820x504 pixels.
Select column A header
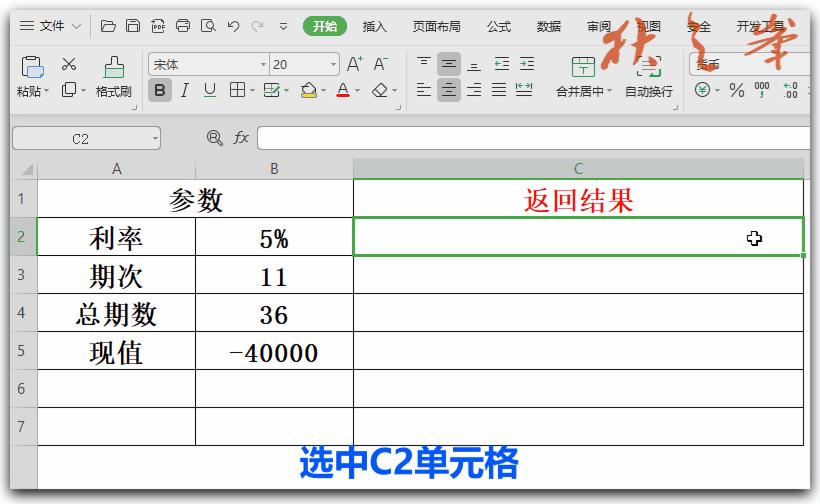coord(117,169)
